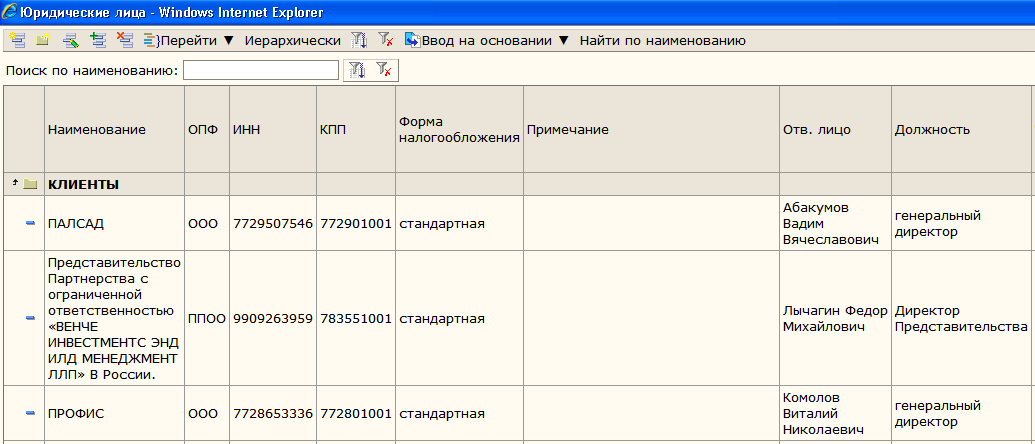
Task: Click the new folder group icon
Action: [x=43, y=40]
